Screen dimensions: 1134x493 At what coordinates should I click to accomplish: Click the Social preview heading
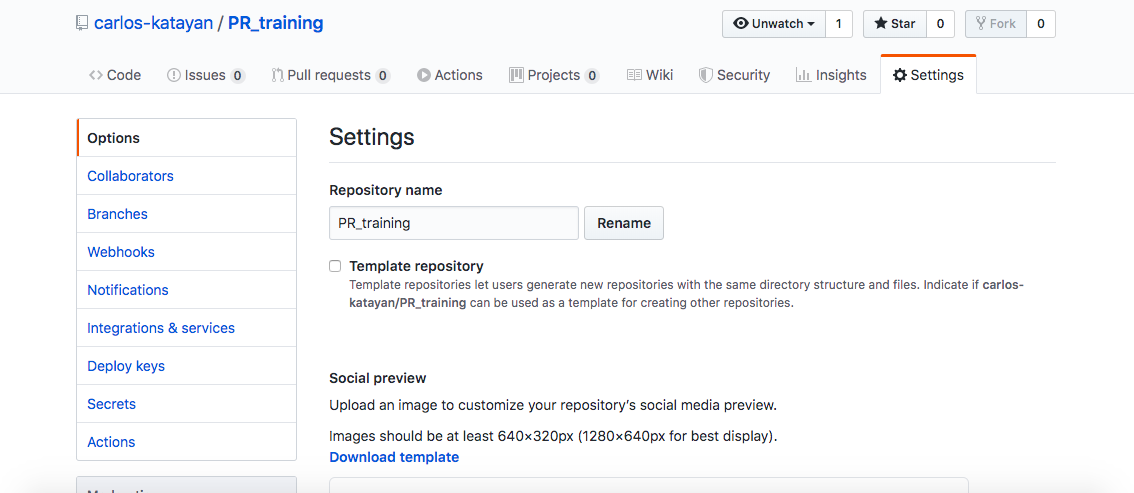click(378, 378)
